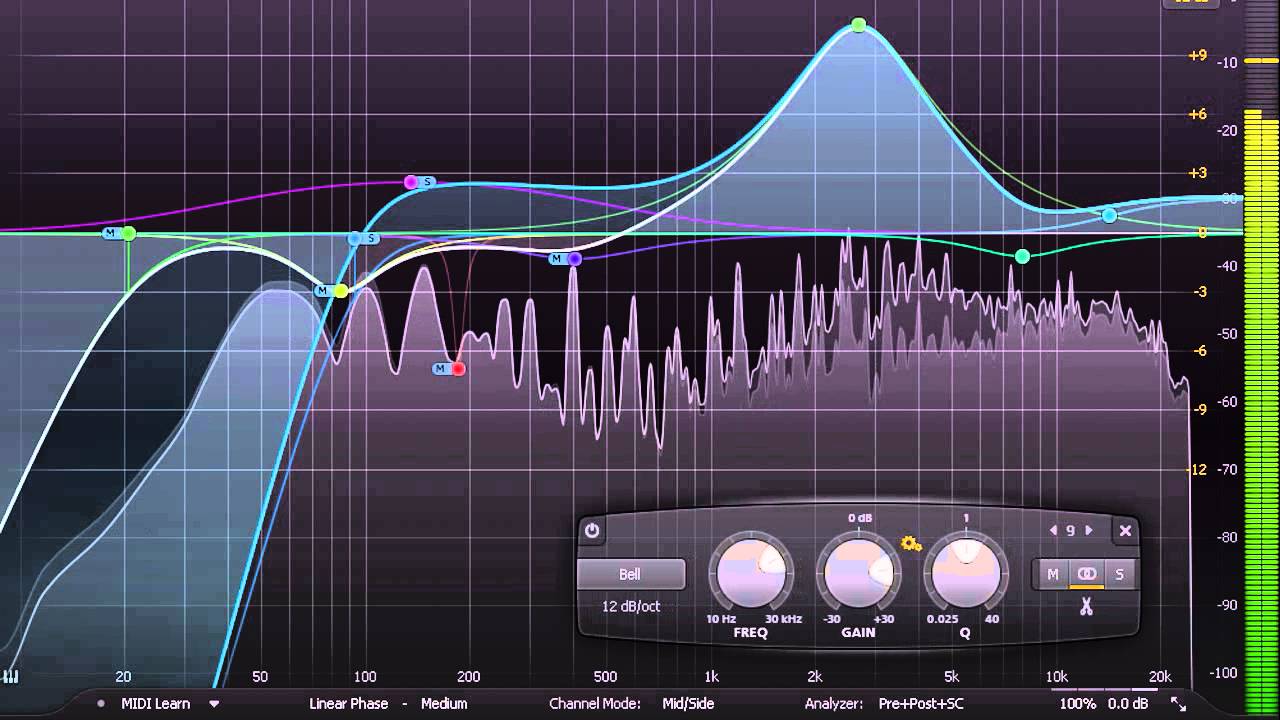Open the MIDI Learn dropdown arrow
The width and height of the screenshot is (1280, 720).
(214, 704)
